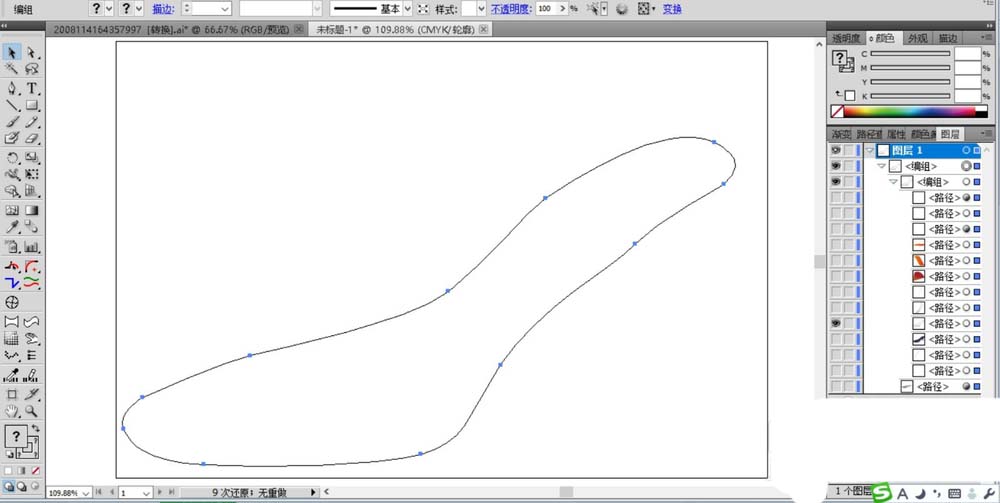The image size is (1000, 503).
Task: Pick the Eyedropper tool
Action: click(x=12, y=226)
